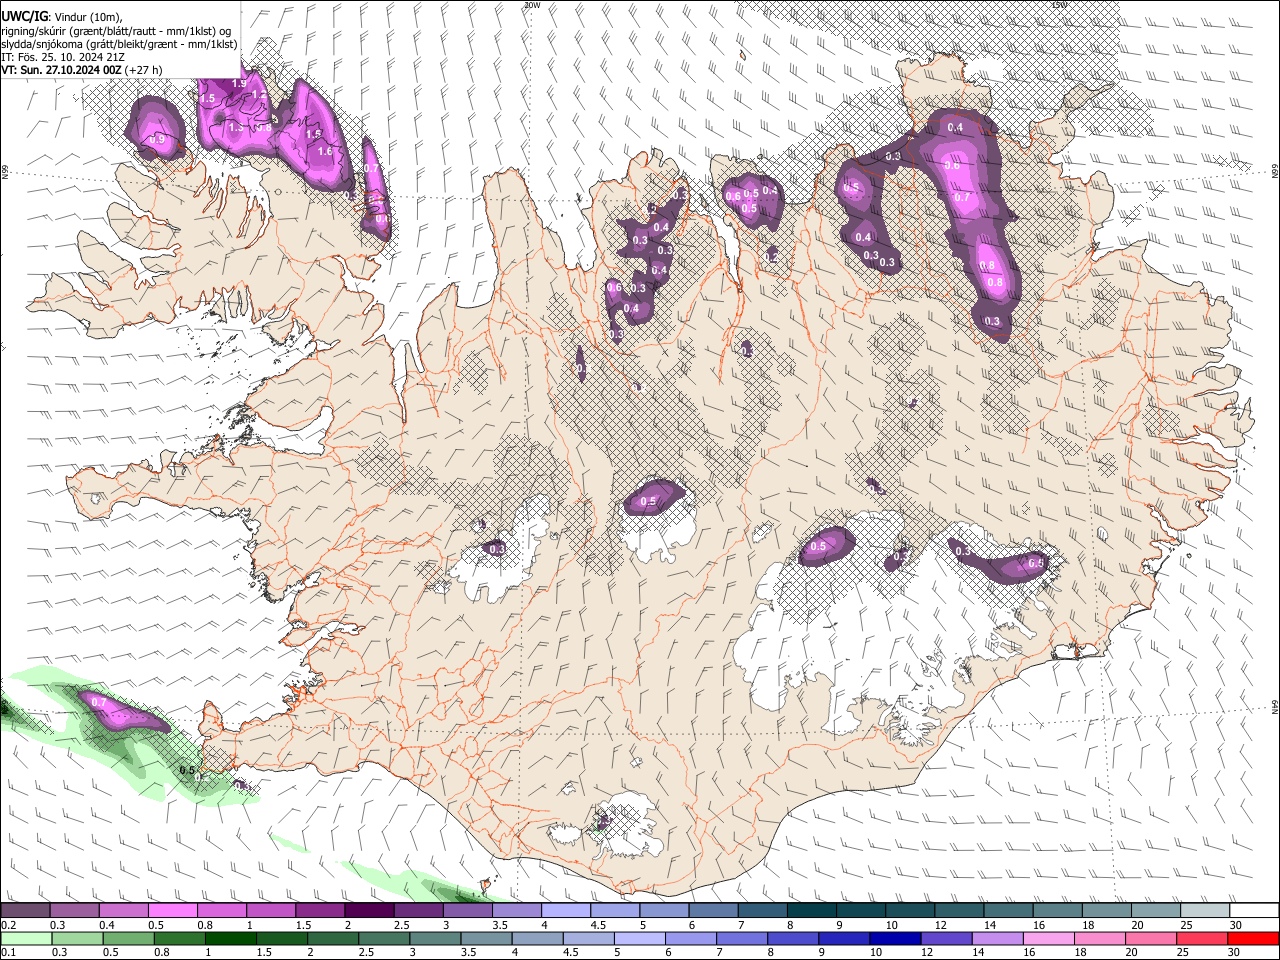This screenshot has height=960, width=1280.
Task: Click the "VT: Sun. 27.10.2024 00Z (+27 h)" line
Action: pos(82,70)
